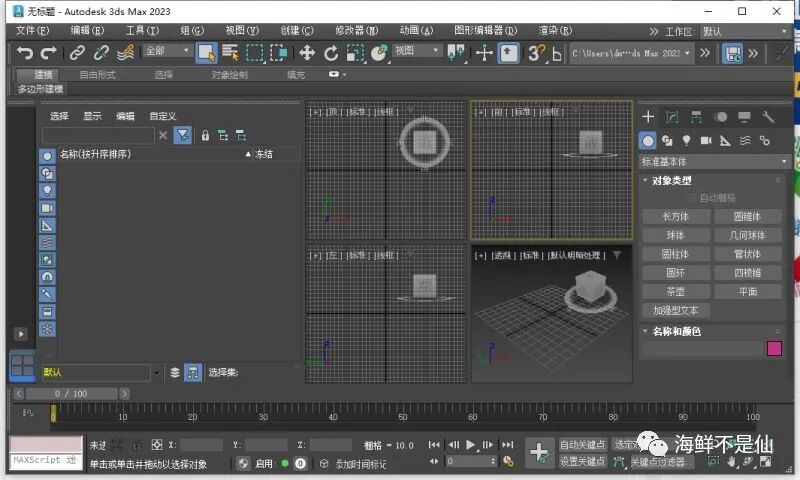Open the Create tab (plus icon) in command panel
800x480 pixels.
click(x=648, y=117)
